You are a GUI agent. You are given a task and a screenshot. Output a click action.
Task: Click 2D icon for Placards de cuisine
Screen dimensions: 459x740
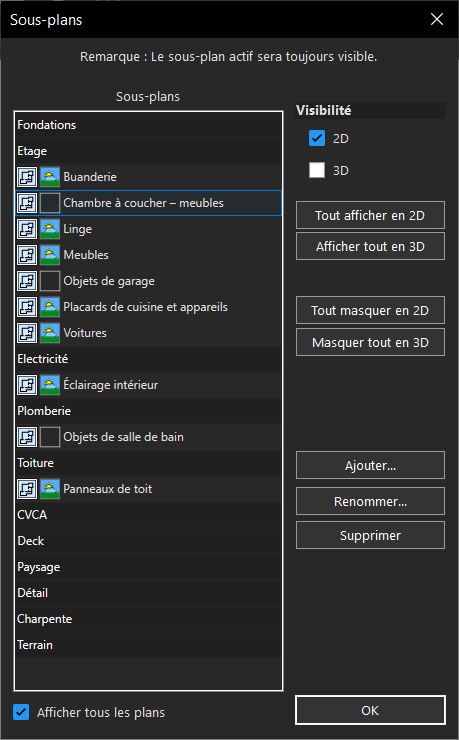(x=27, y=307)
